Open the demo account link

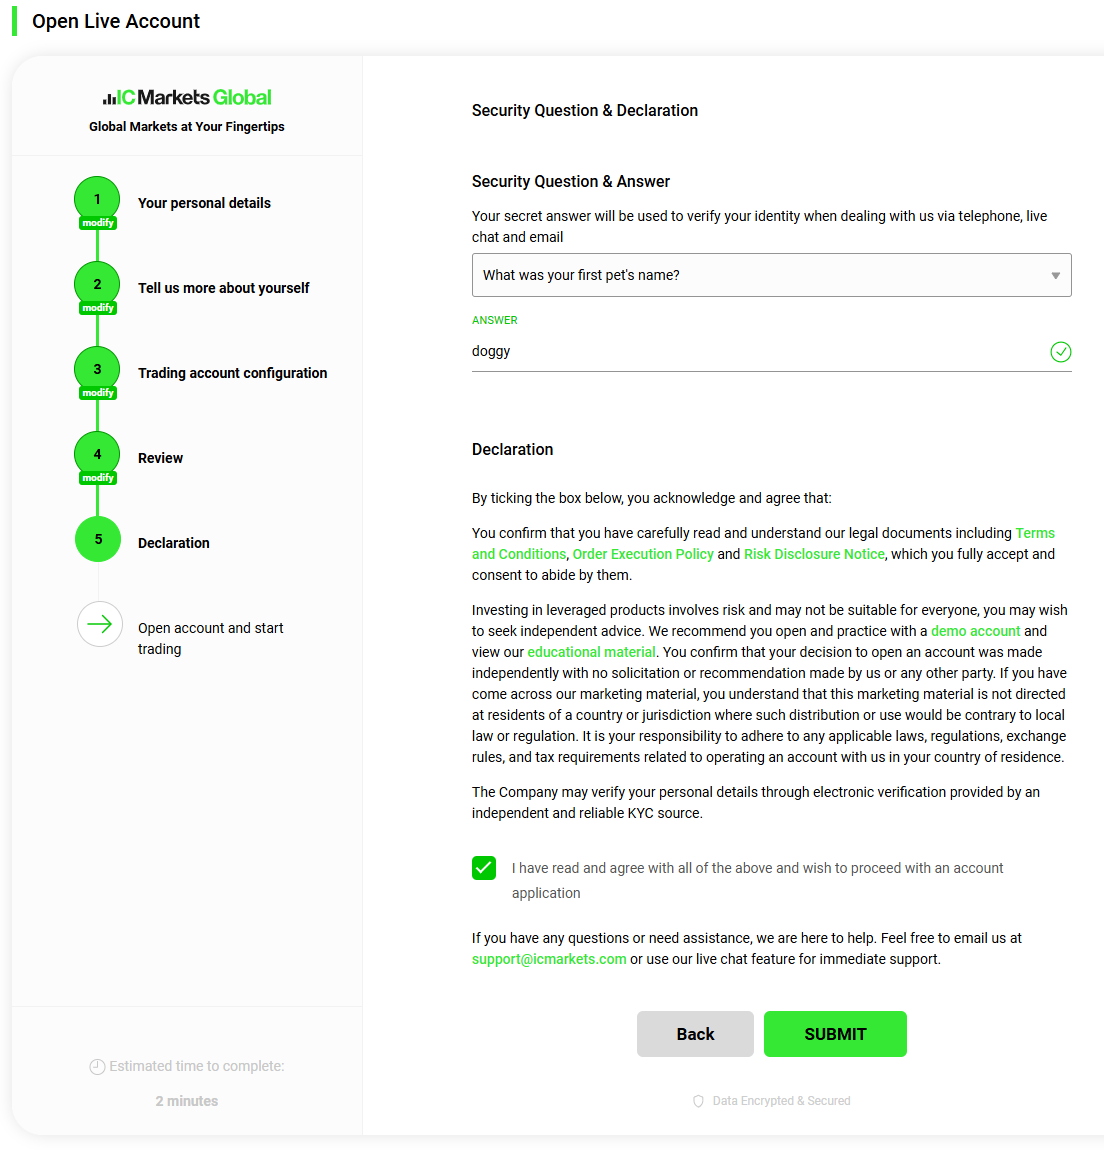[975, 631]
